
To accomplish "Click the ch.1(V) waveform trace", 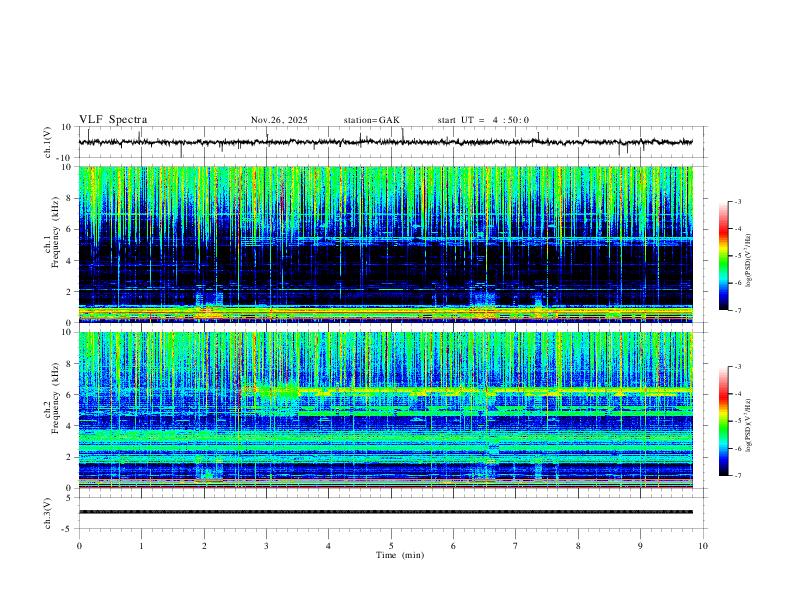I will pos(386,142).
